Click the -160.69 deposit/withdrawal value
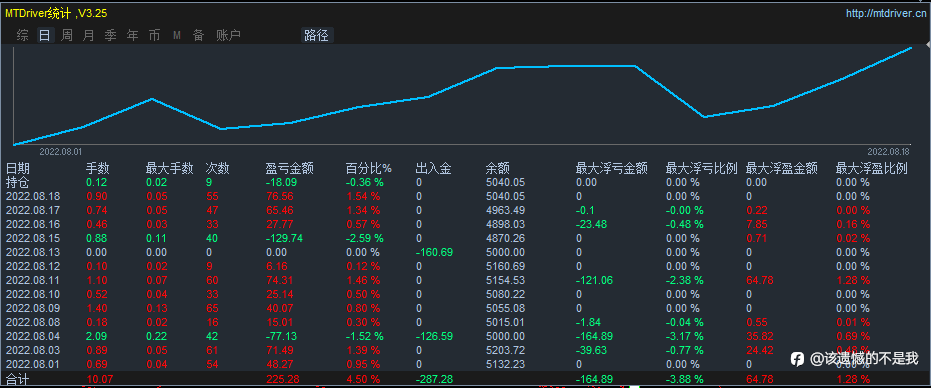931x388 pixels. [434, 252]
